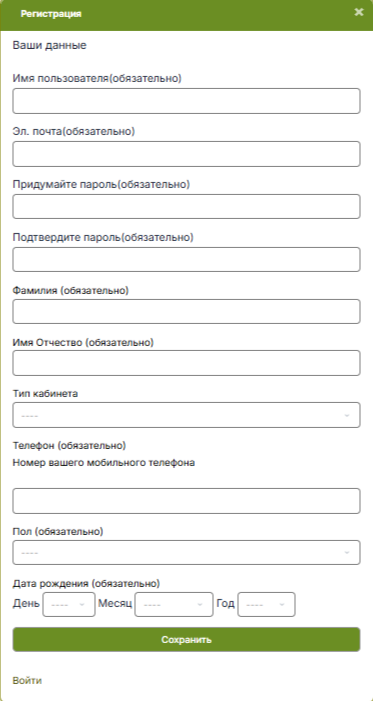Click into the Фамилия field
Screen dimensions: 373x701
[186, 312]
